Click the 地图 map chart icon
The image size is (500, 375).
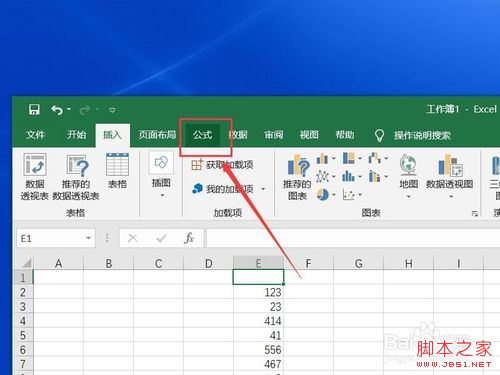tap(409, 177)
